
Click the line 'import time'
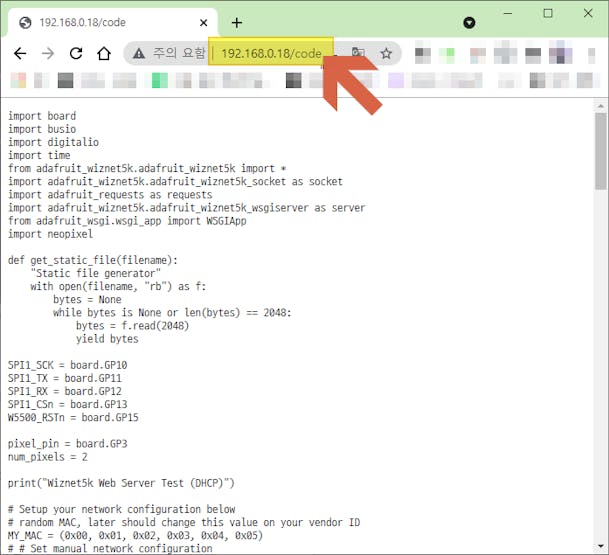pos(39,155)
